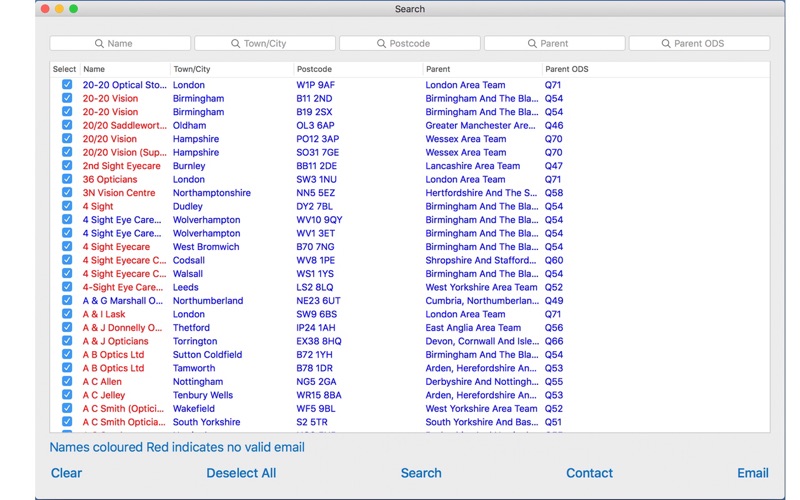Toggle checkbox for A C Allen
This screenshot has width=800, height=500.
(x=67, y=381)
